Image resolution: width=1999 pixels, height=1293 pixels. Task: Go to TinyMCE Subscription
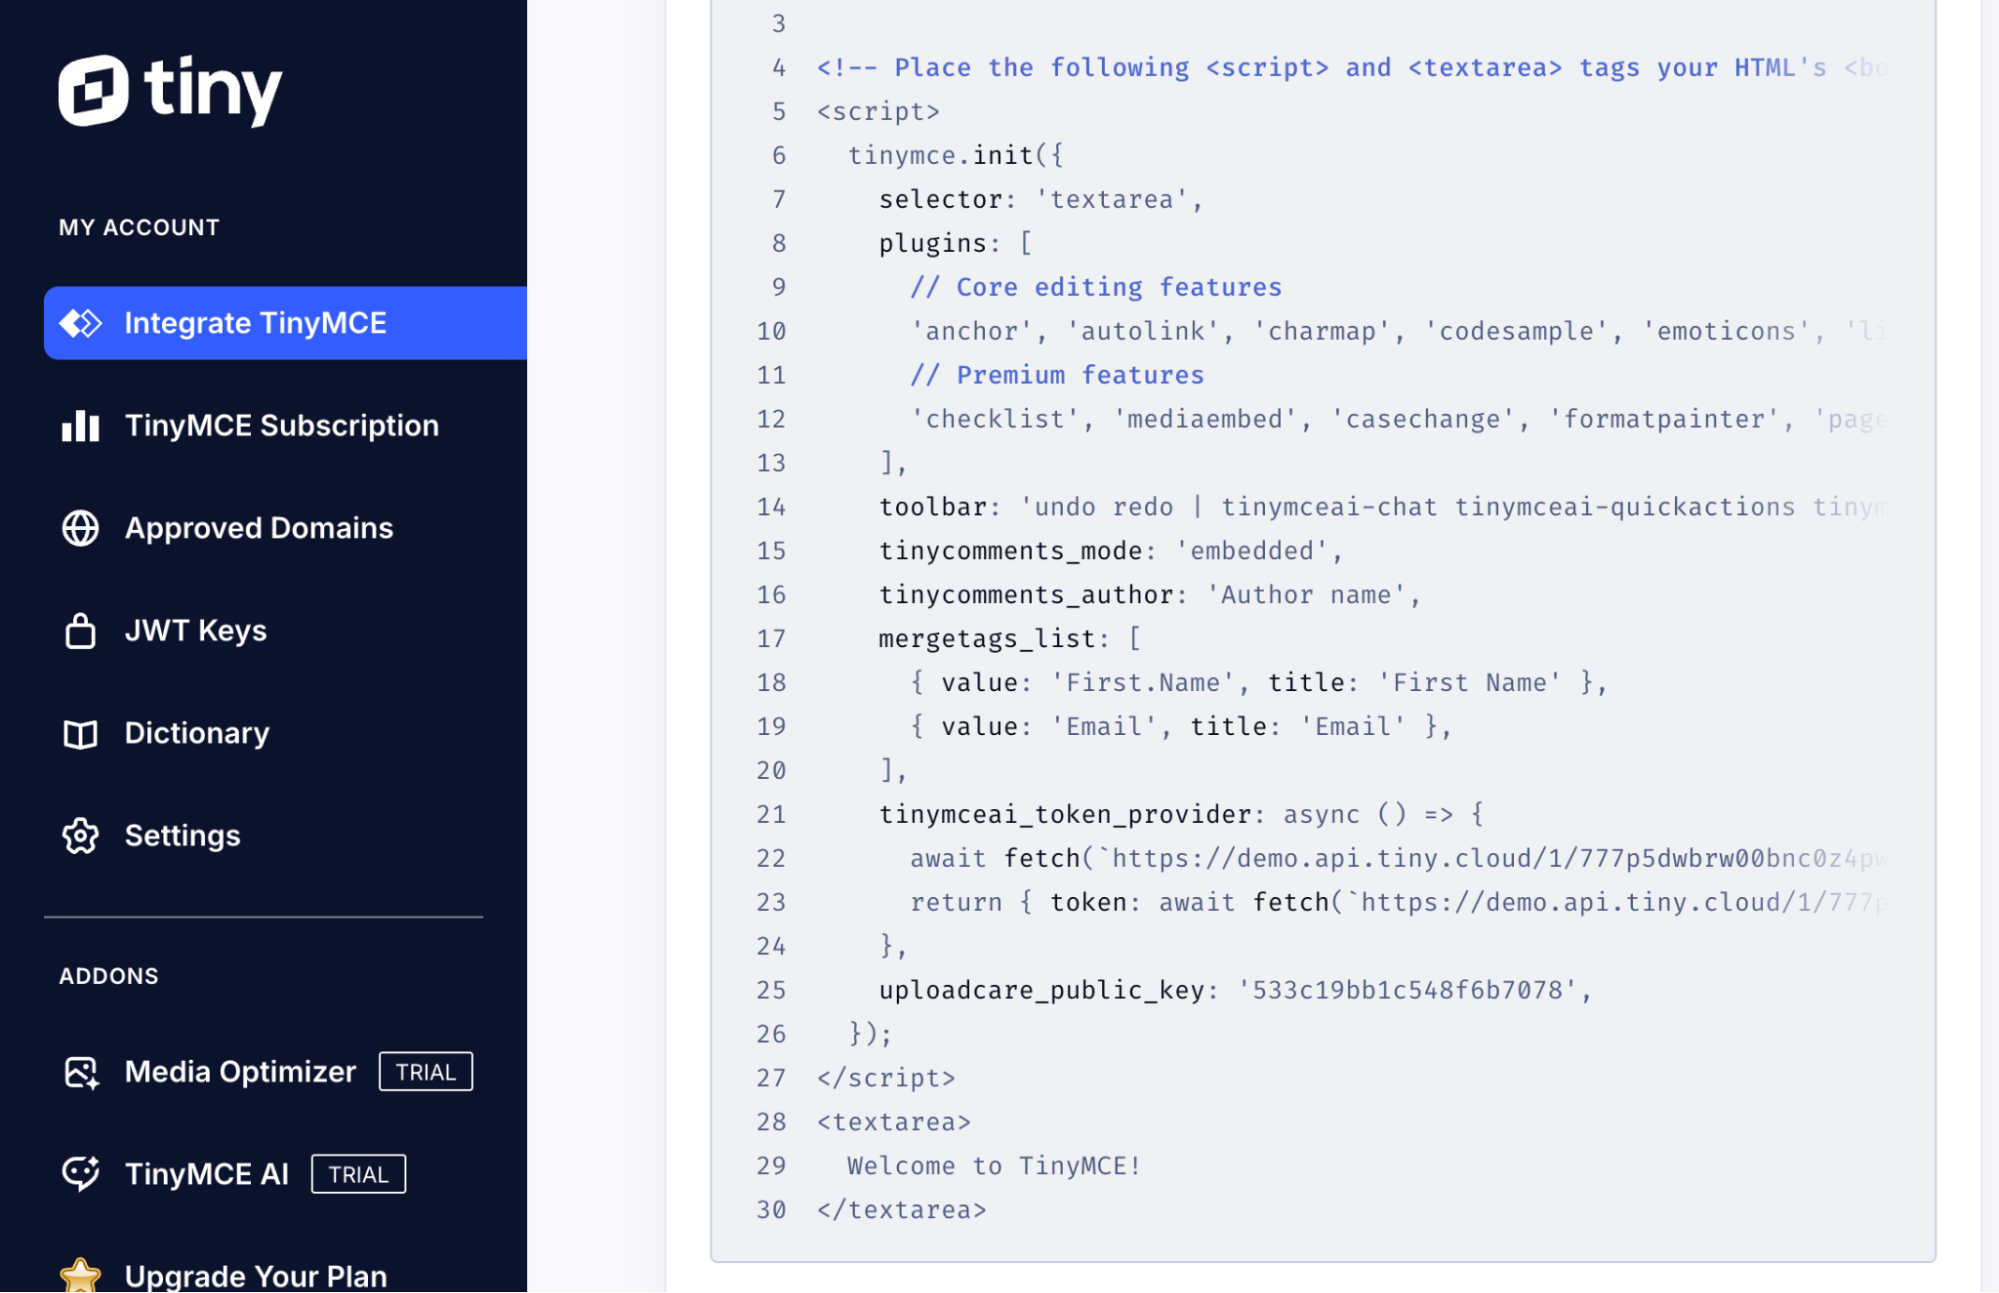[281, 426]
